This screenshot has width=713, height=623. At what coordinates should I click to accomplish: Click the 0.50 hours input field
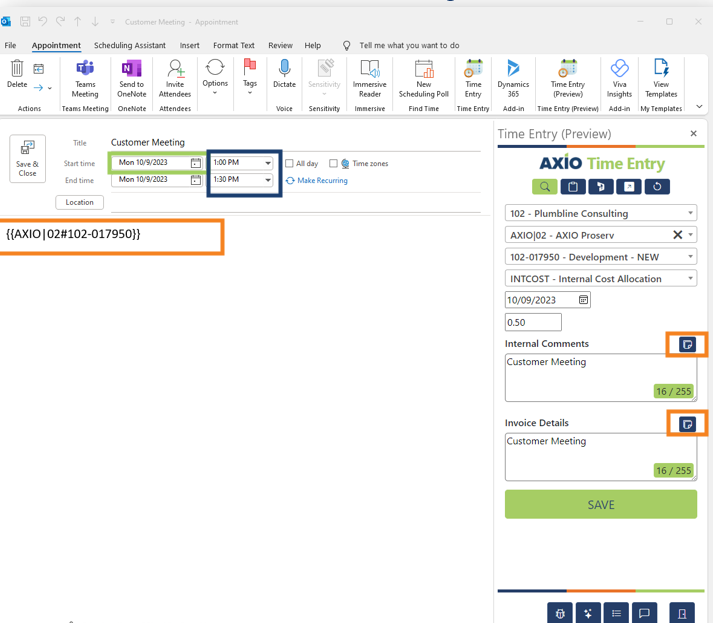click(x=533, y=322)
